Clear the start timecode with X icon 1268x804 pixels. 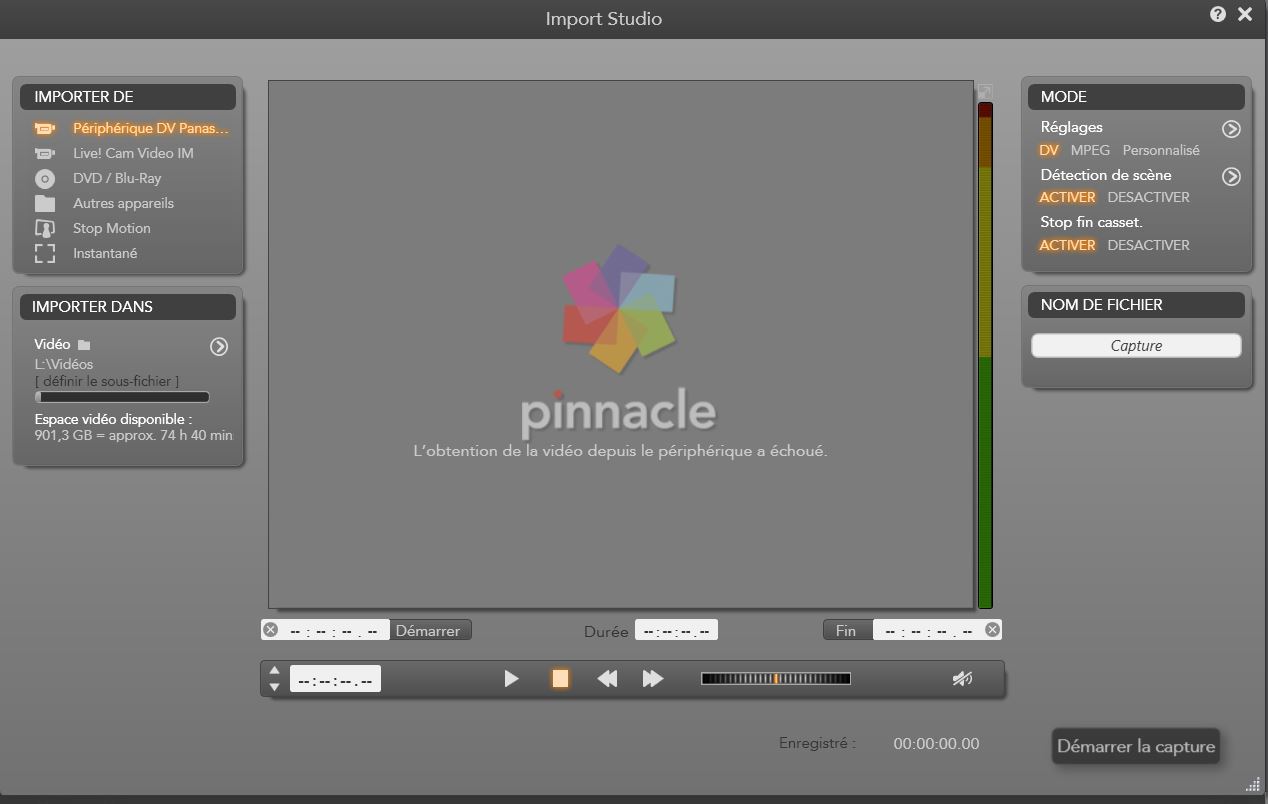coord(270,630)
